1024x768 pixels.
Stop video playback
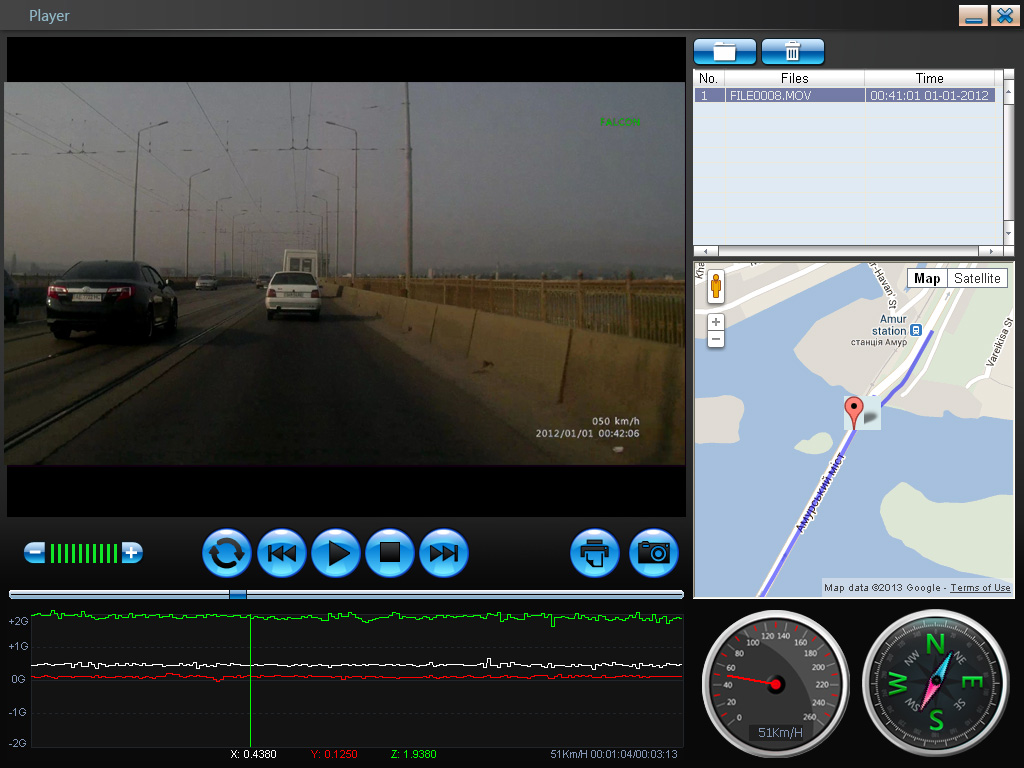[x=389, y=553]
